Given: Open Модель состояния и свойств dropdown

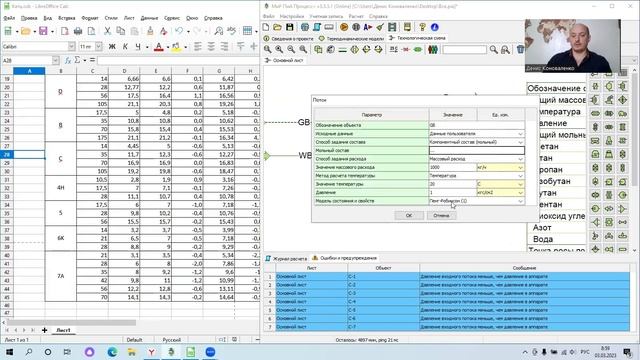Looking at the screenshot, I should coord(520,201).
